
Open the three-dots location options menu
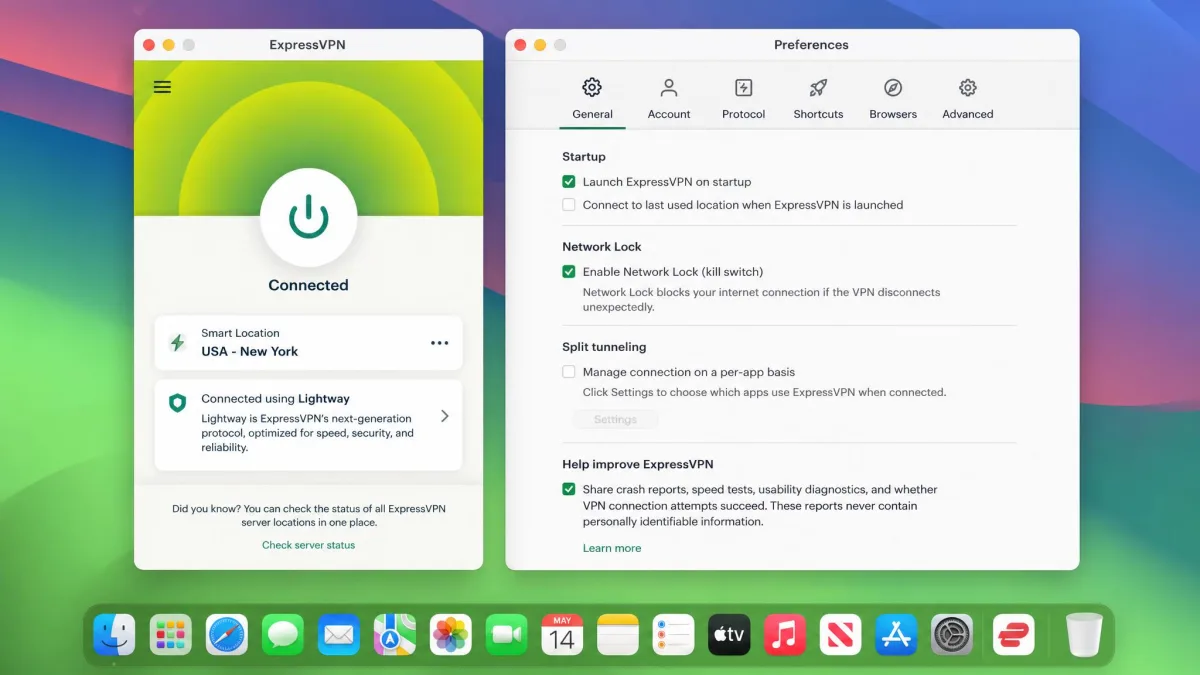pos(439,343)
